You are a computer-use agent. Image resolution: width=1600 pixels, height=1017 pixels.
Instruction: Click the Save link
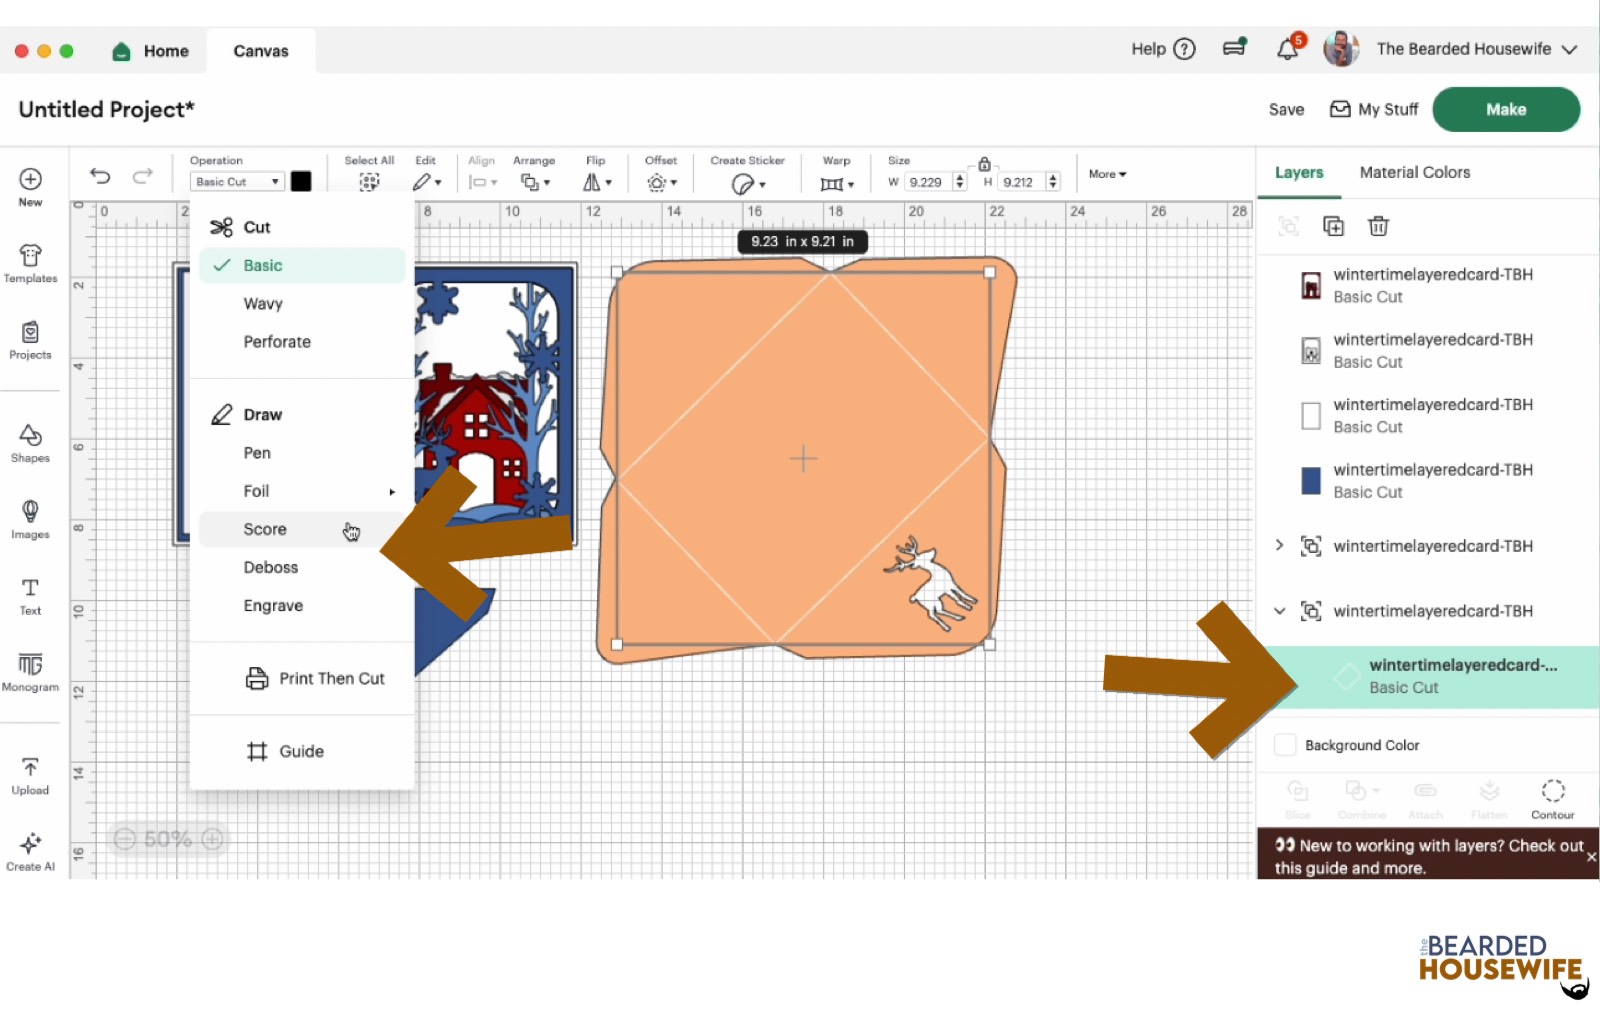click(x=1285, y=109)
